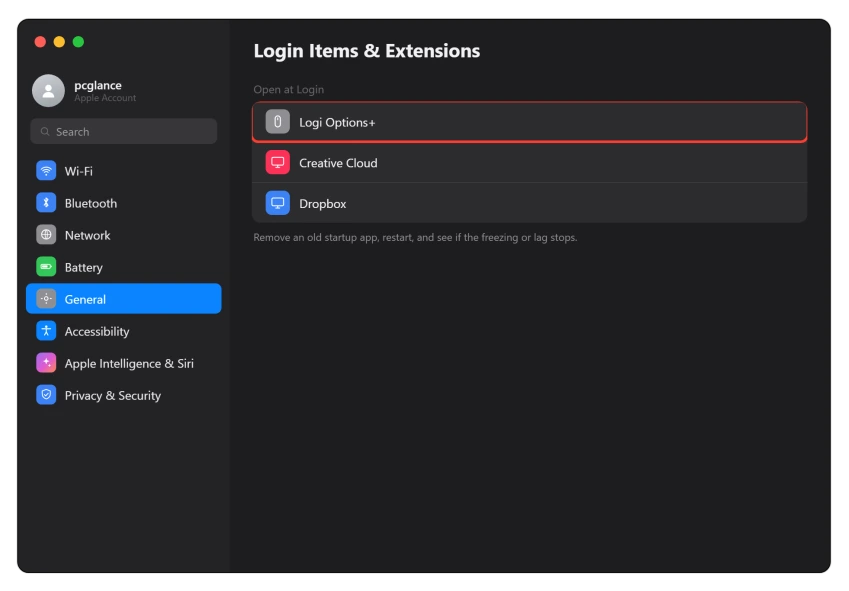Open Privacy & Security settings
The width and height of the screenshot is (849, 591).
click(x=123, y=395)
